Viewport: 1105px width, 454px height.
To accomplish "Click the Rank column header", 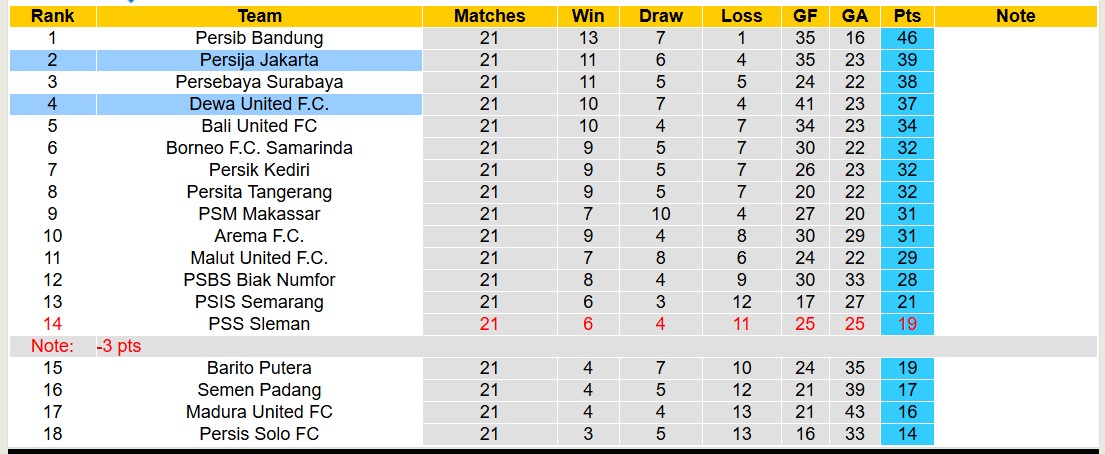I will [x=52, y=16].
